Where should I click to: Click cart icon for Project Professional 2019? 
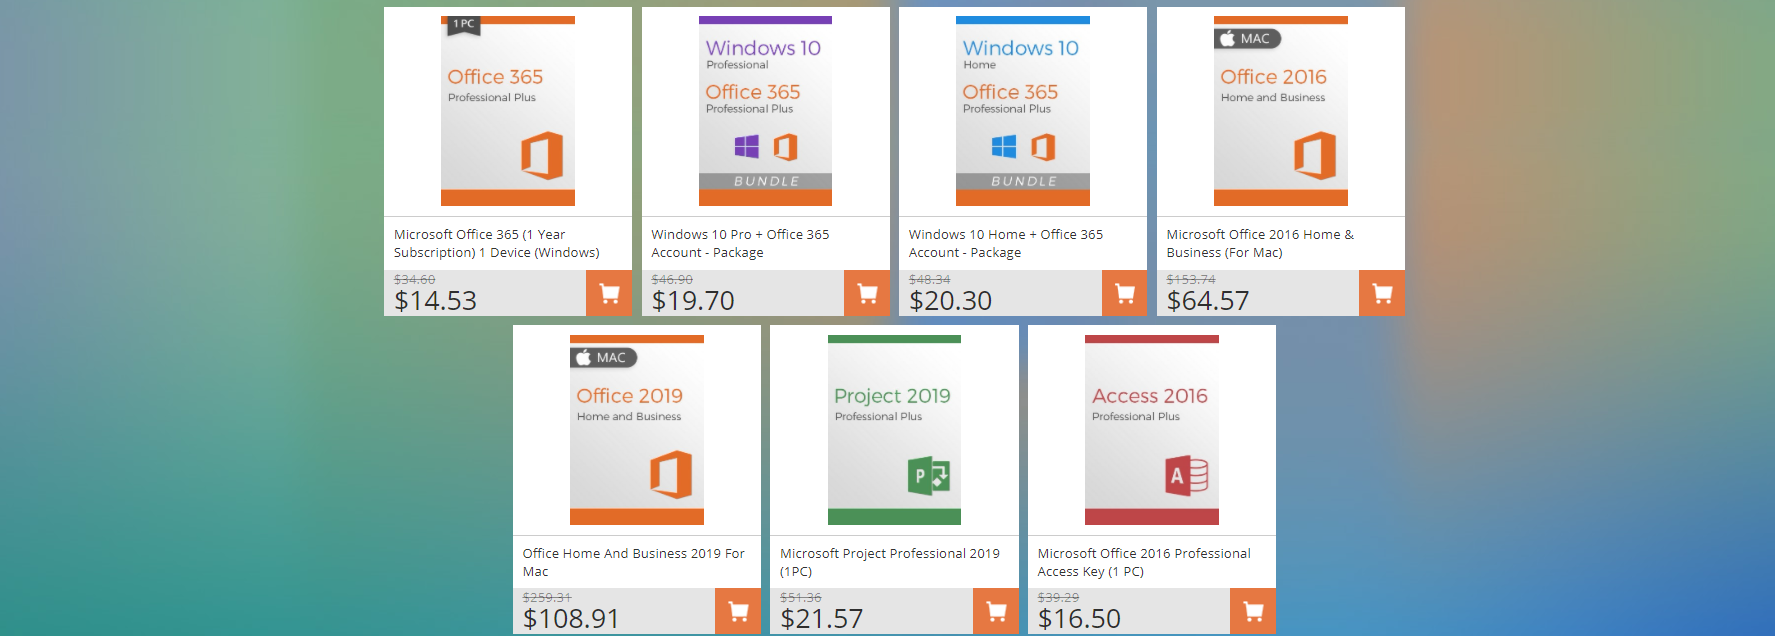point(996,611)
